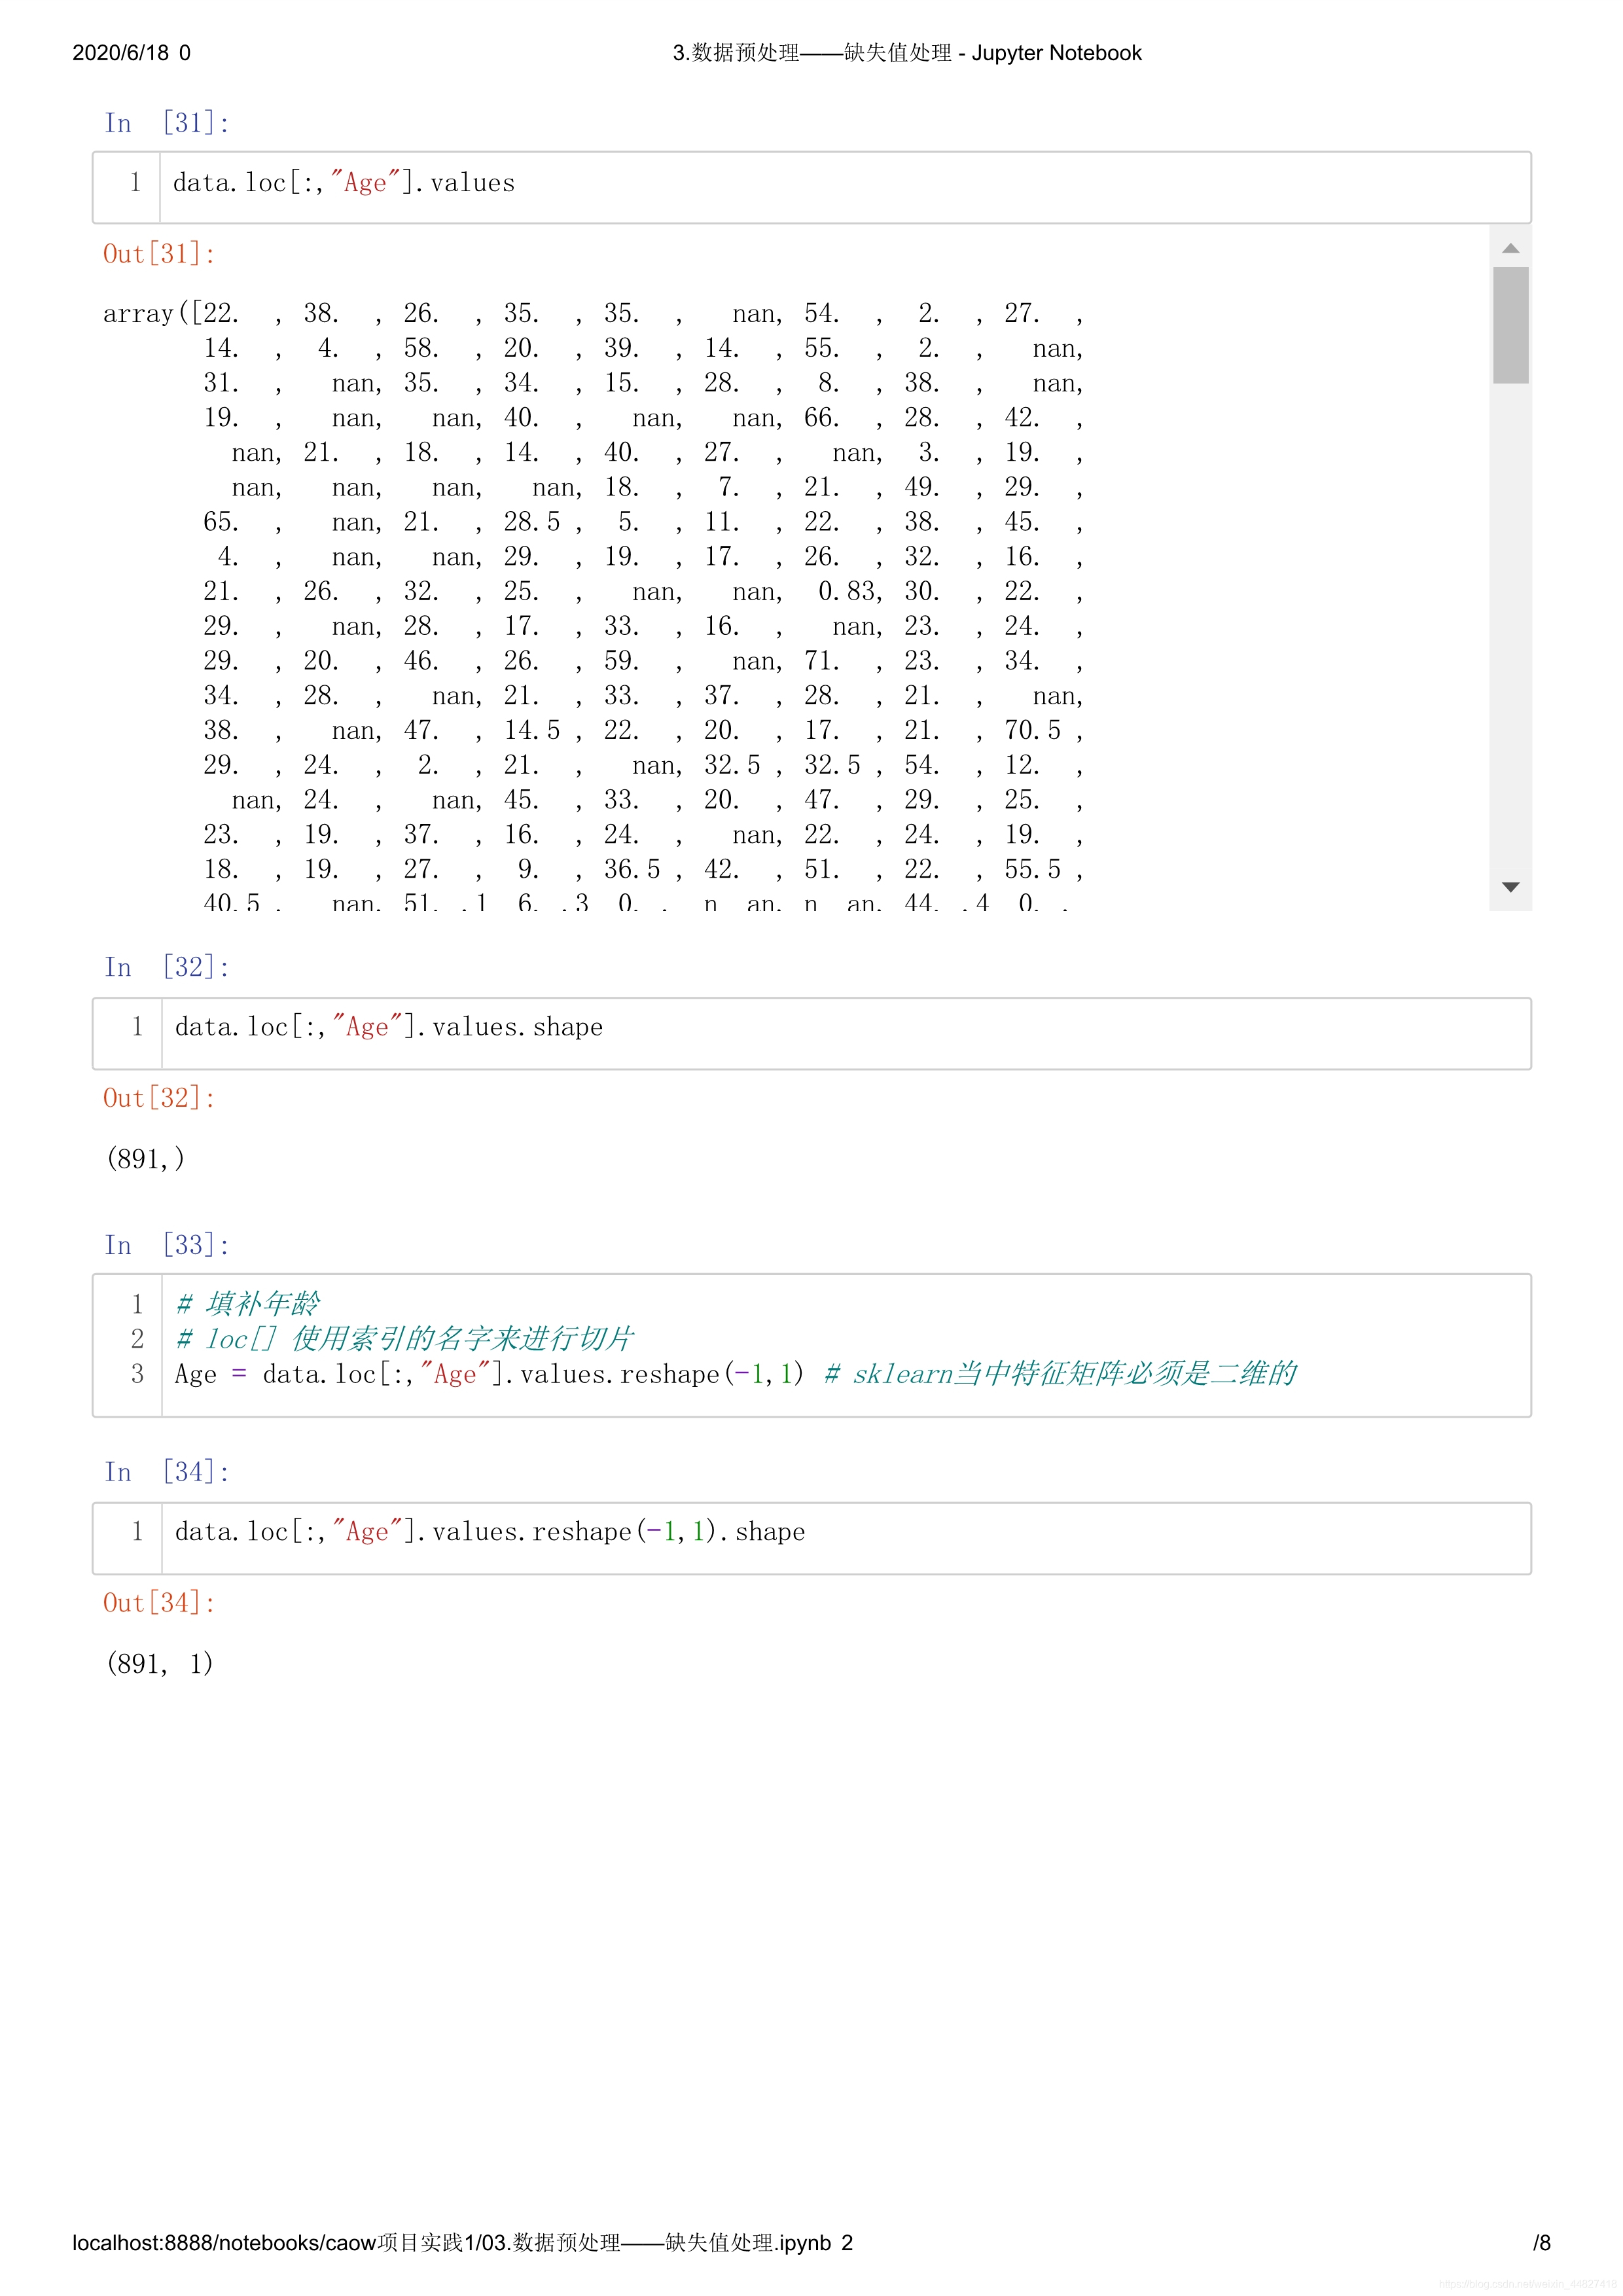The image size is (1623, 2296).
Task: Click the 55.5 value in the array output
Action: (x=1033, y=869)
